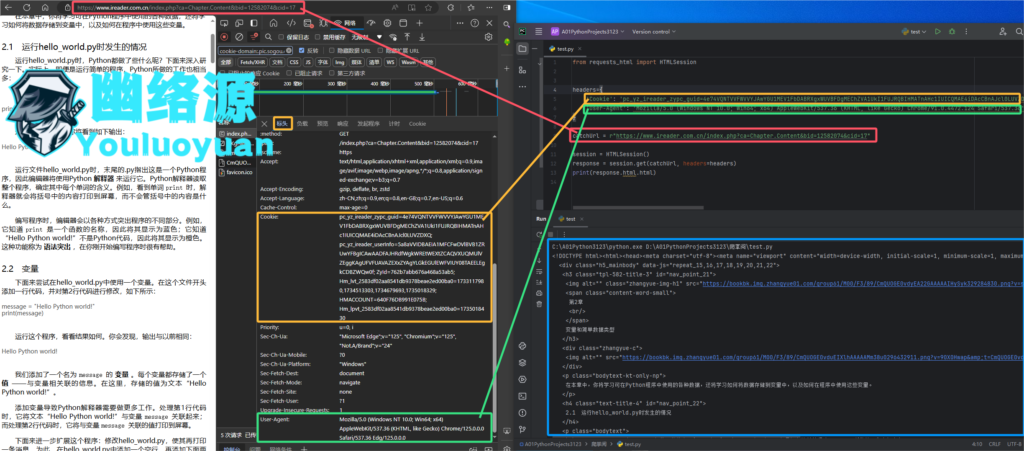The width and height of the screenshot is (1024, 451).
Task: Switch to the 网络 Network tab in DevTools
Action: (347, 23)
